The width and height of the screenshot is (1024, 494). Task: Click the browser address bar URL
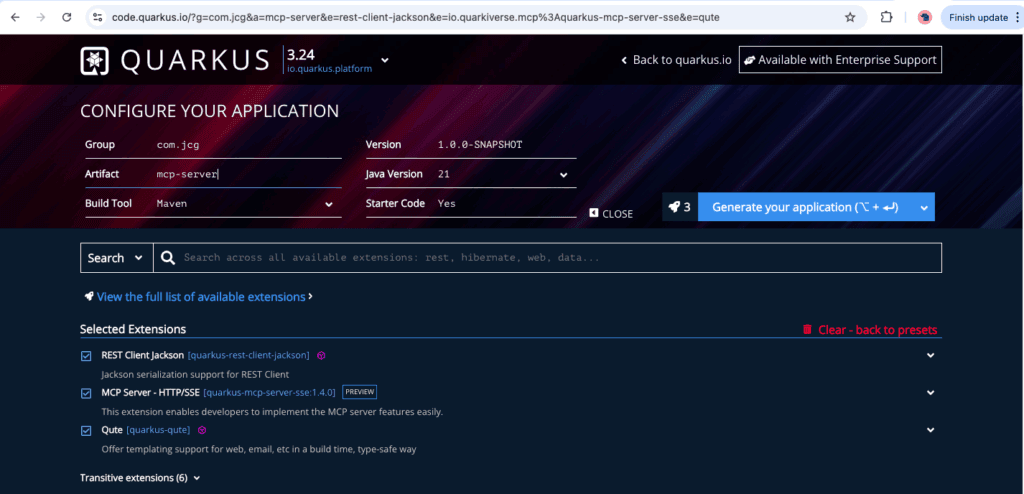click(x=416, y=18)
